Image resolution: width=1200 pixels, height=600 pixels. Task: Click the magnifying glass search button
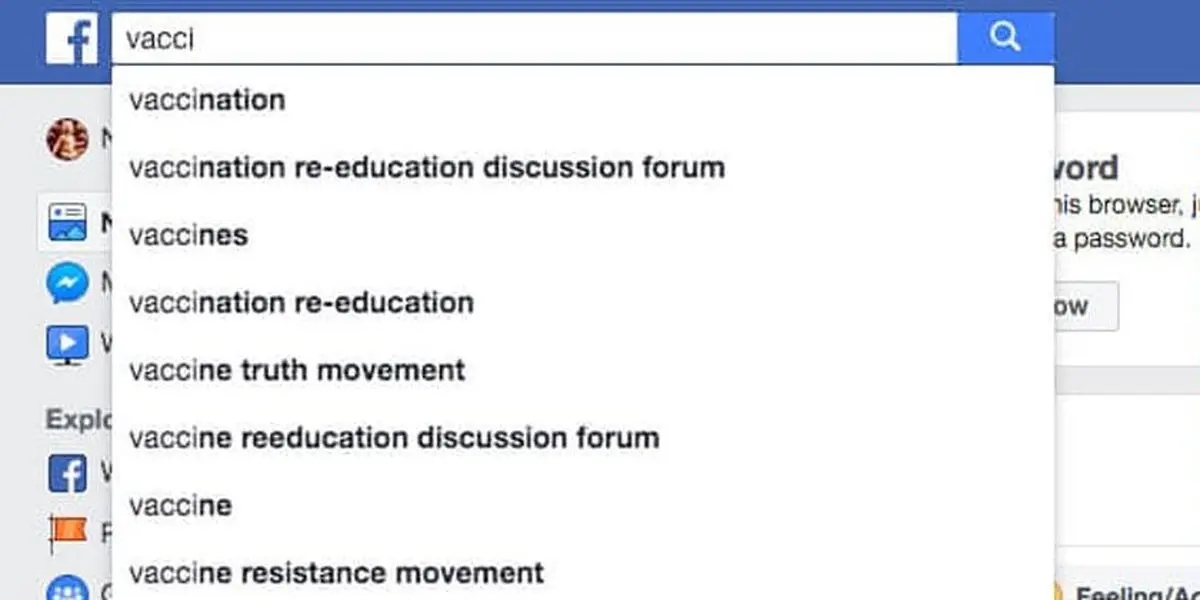click(x=1005, y=38)
